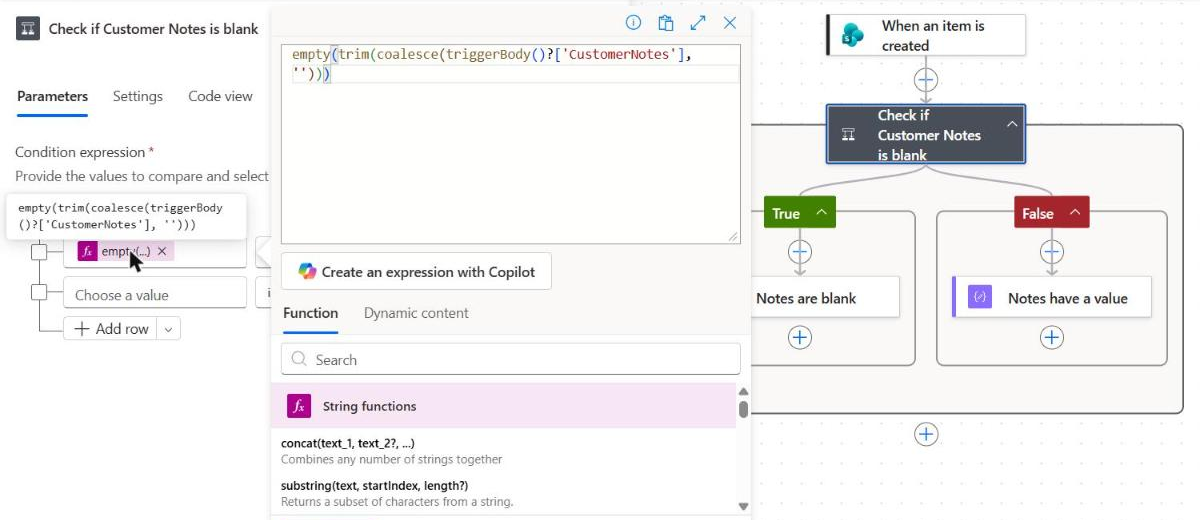1200x520 pixels.
Task: Select the When an item is created trigger card
Action: pyautogui.click(x=926, y=35)
